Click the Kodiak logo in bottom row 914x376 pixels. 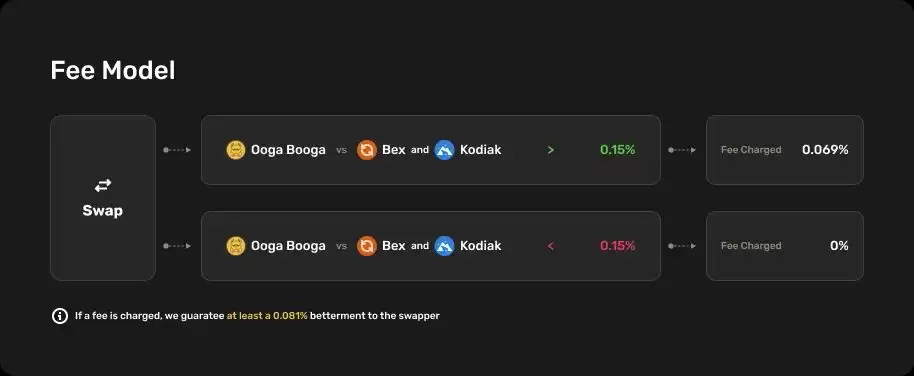point(444,246)
